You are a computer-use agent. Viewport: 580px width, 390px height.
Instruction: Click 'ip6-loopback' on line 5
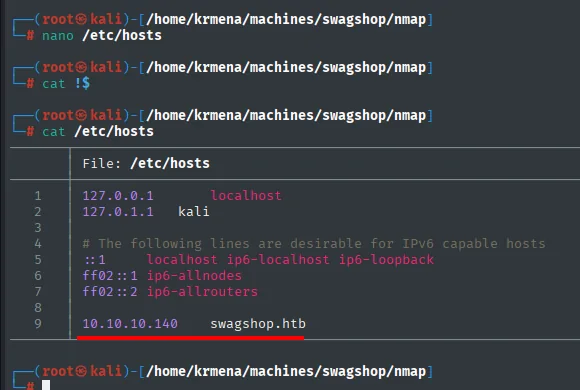tap(387, 260)
